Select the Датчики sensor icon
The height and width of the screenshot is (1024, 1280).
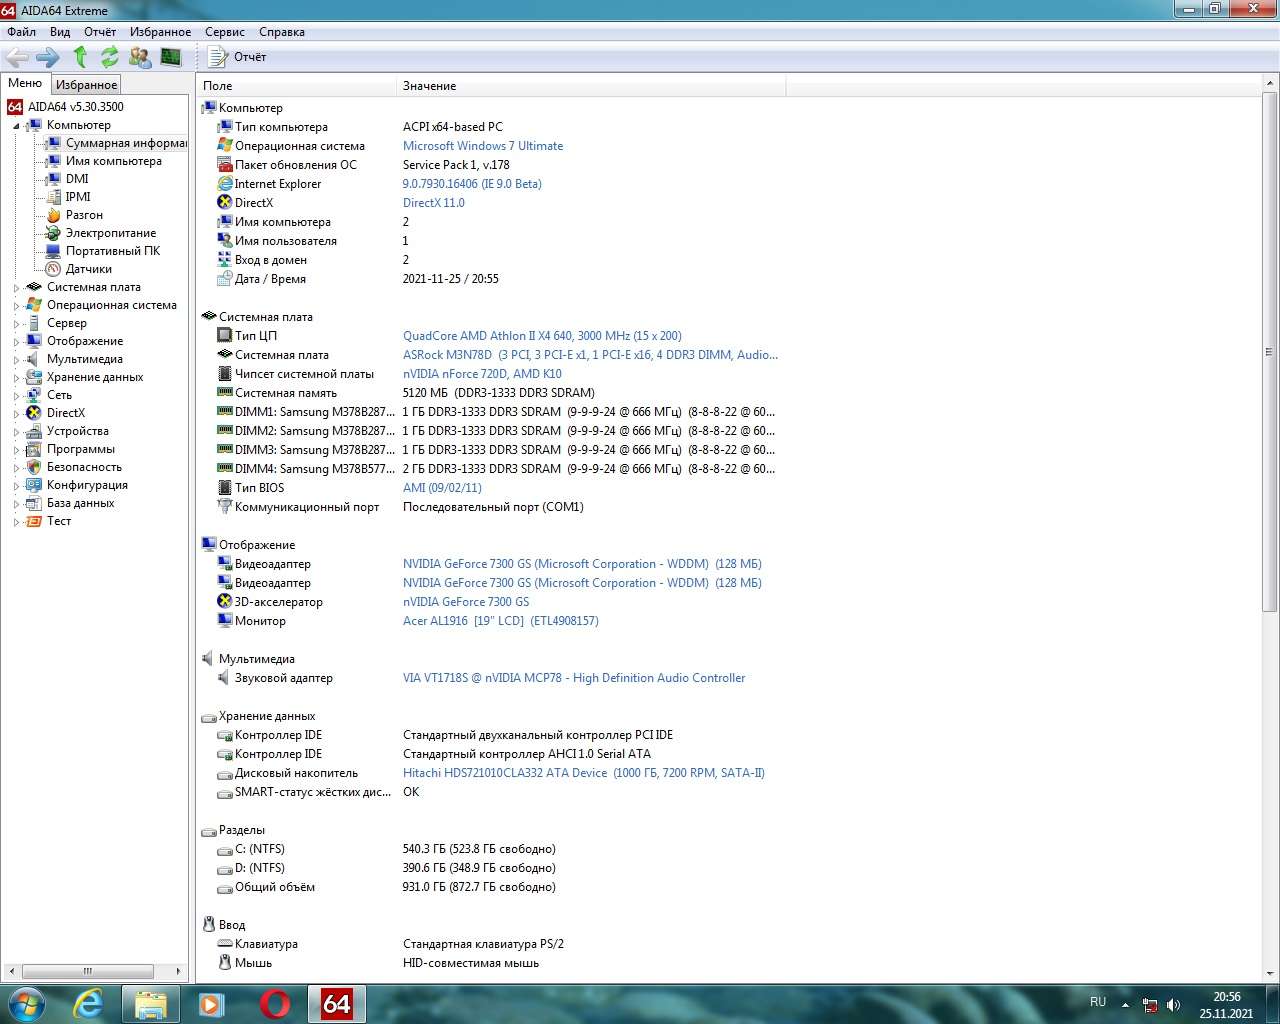pyautogui.click(x=53, y=269)
